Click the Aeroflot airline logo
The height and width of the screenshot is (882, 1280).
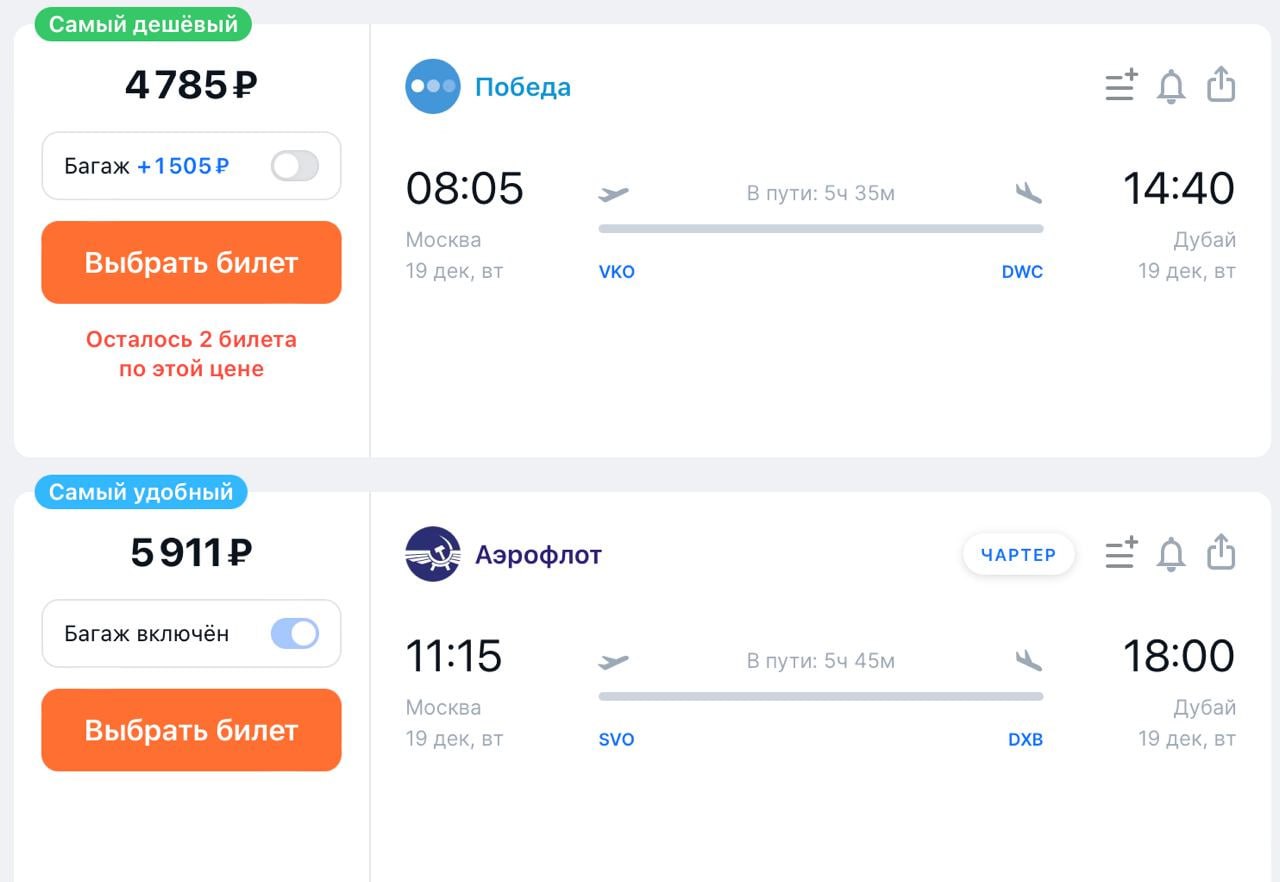coord(432,554)
